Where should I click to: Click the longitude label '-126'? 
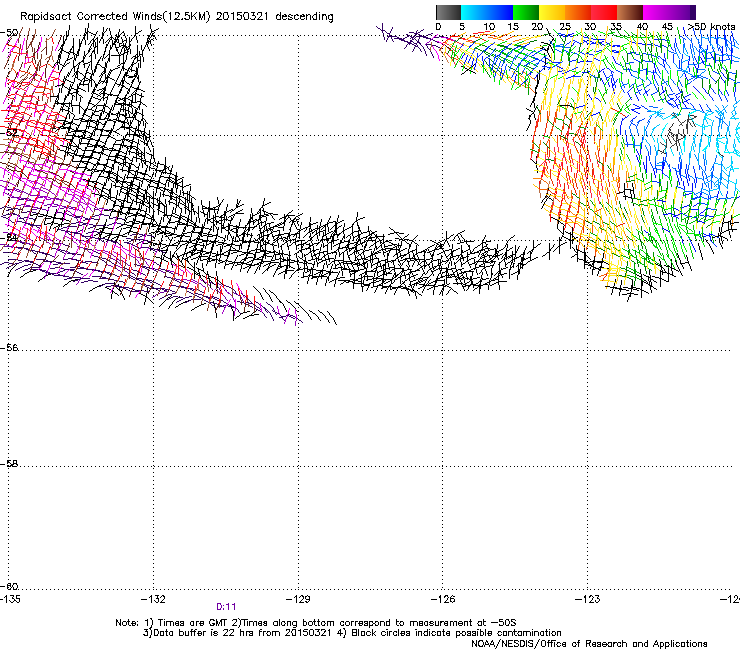tap(443, 599)
